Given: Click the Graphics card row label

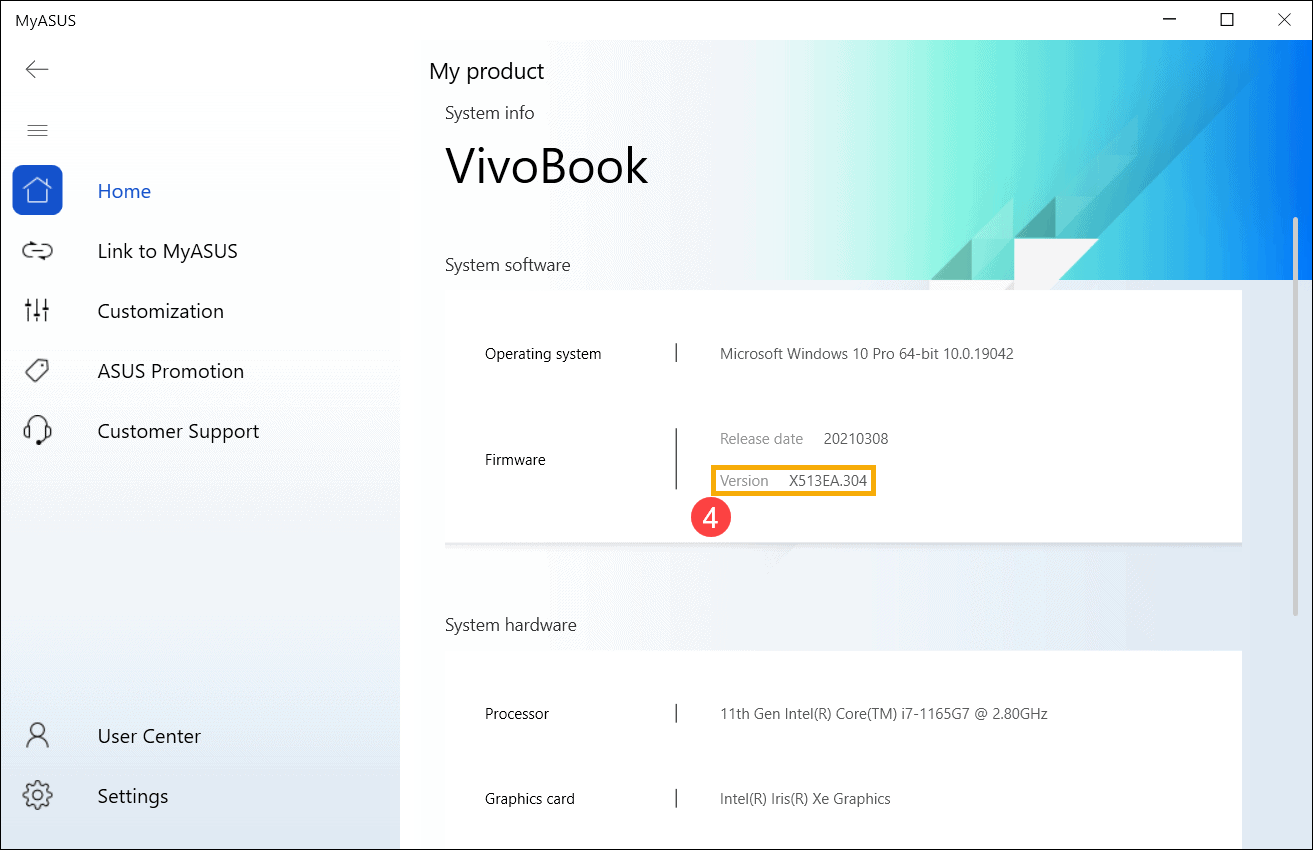Looking at the screenshot, I should pyautogui.click(x=530, y=799).
